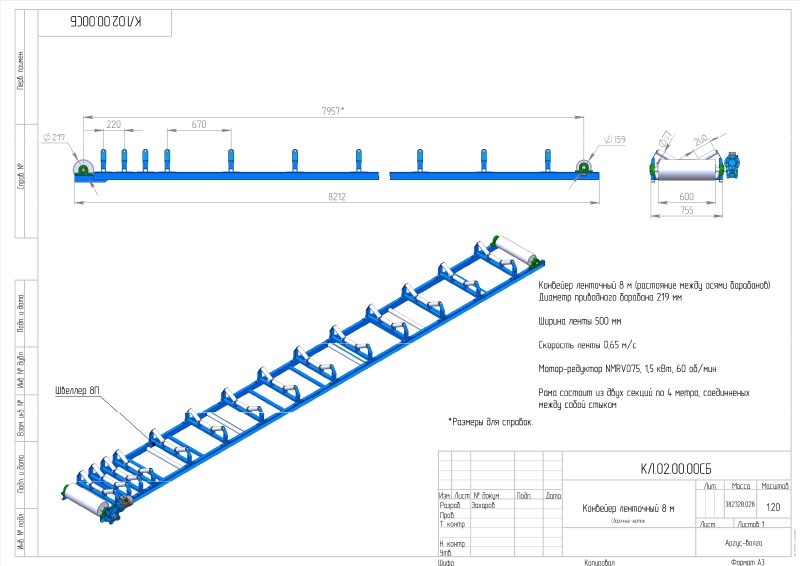800x566 pixels.
Task: Click the 'Инв. № подл.' side margin label
Action: coord(20,531)
